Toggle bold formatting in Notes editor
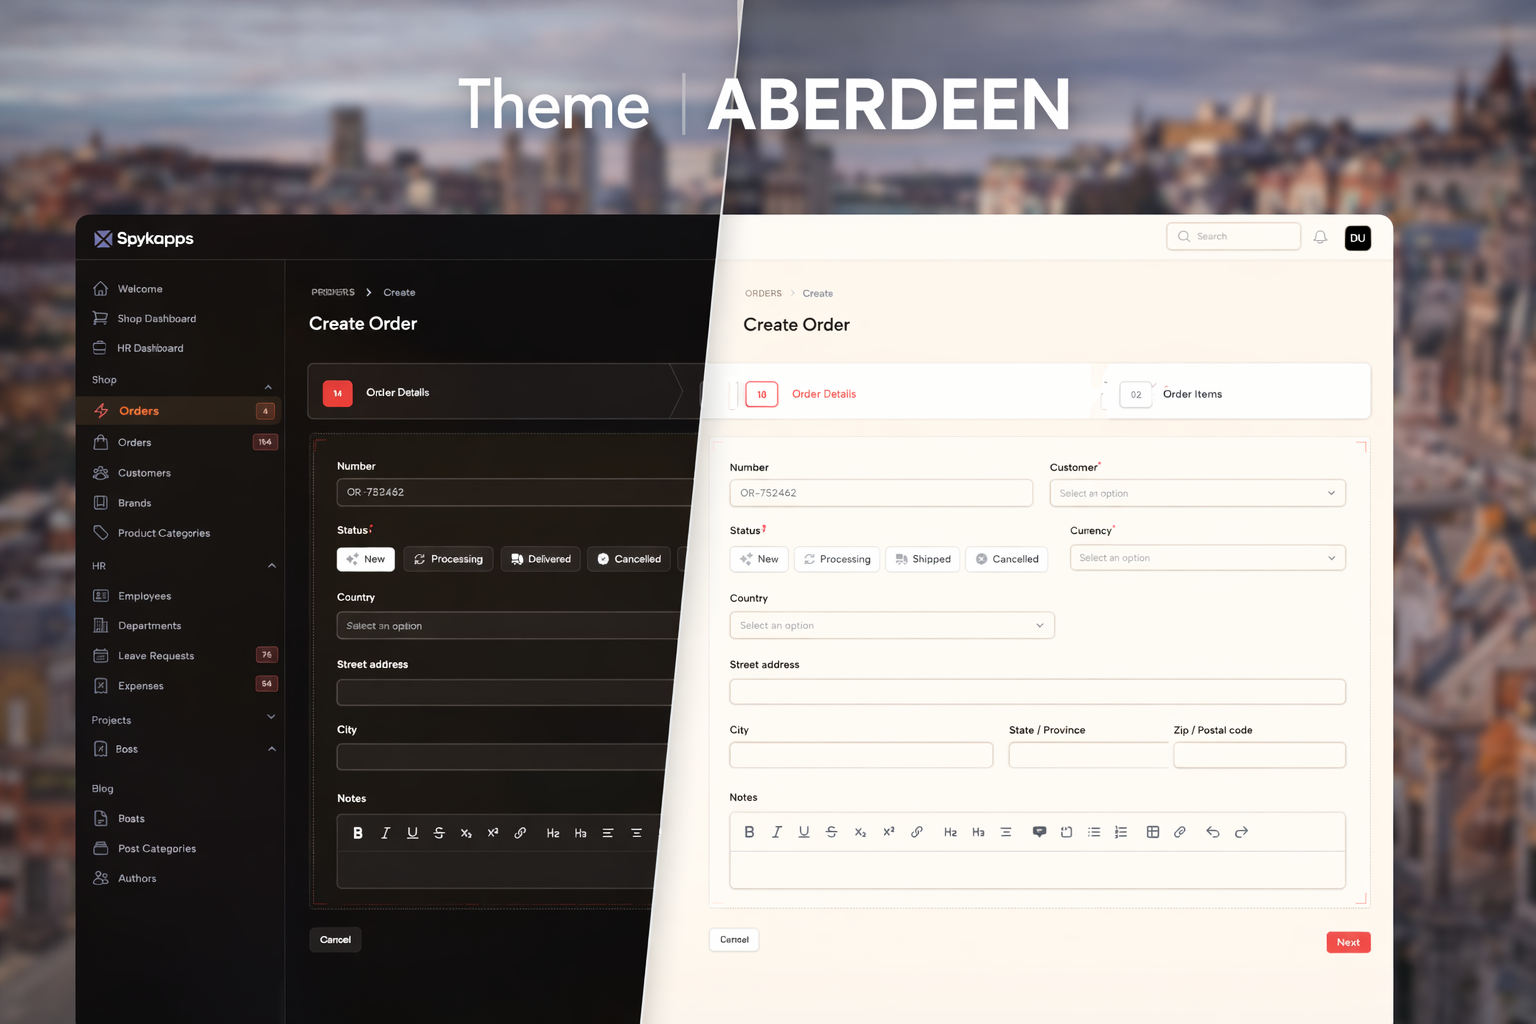Screen dimensions: 1536x1024 coord(749,831)
